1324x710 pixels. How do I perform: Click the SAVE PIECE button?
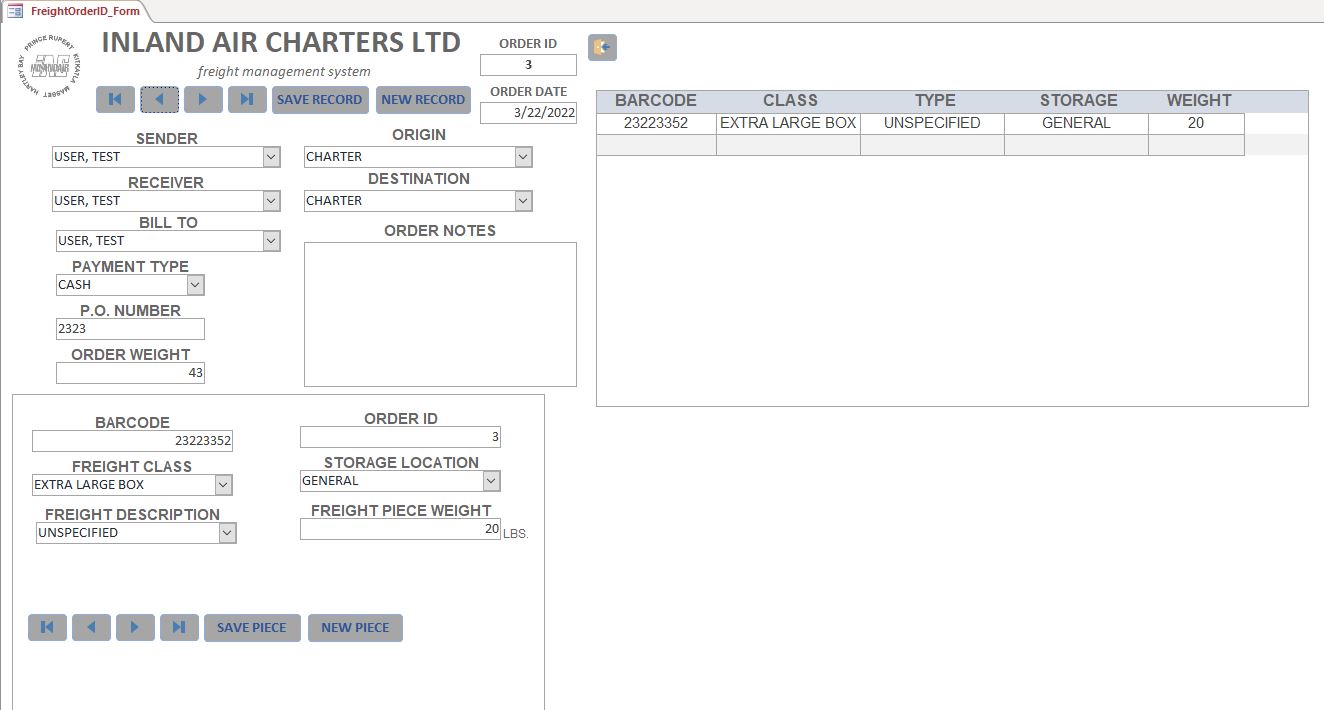pyautogui.click(x=252, y=627)
